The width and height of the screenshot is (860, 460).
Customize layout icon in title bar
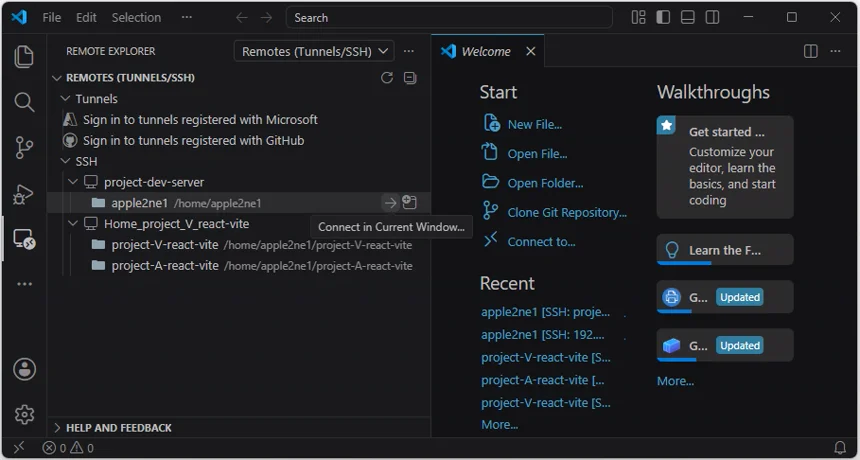[x=638, y=18]
